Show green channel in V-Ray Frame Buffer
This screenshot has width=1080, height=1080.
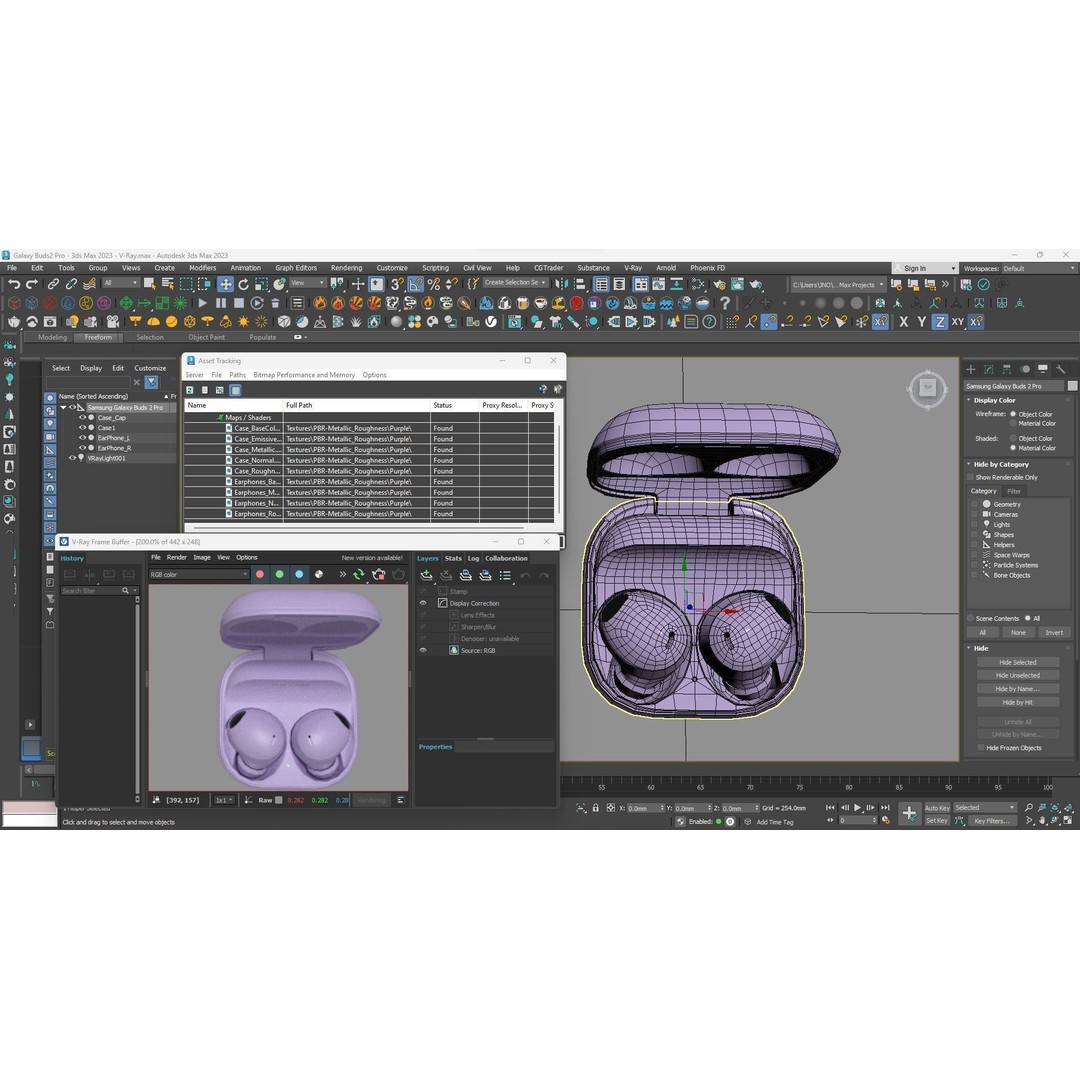279,574
